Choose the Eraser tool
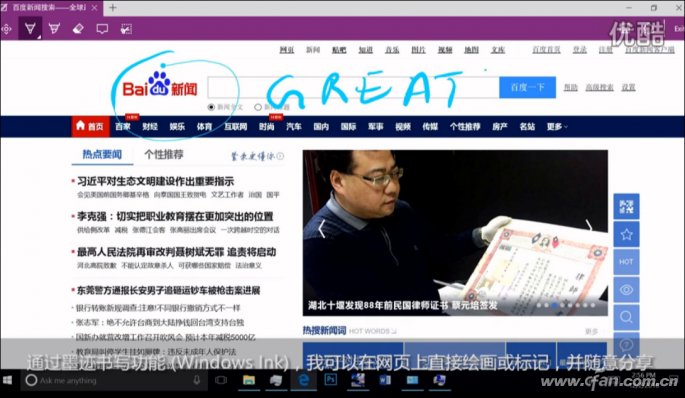 [x=78, y=29]
